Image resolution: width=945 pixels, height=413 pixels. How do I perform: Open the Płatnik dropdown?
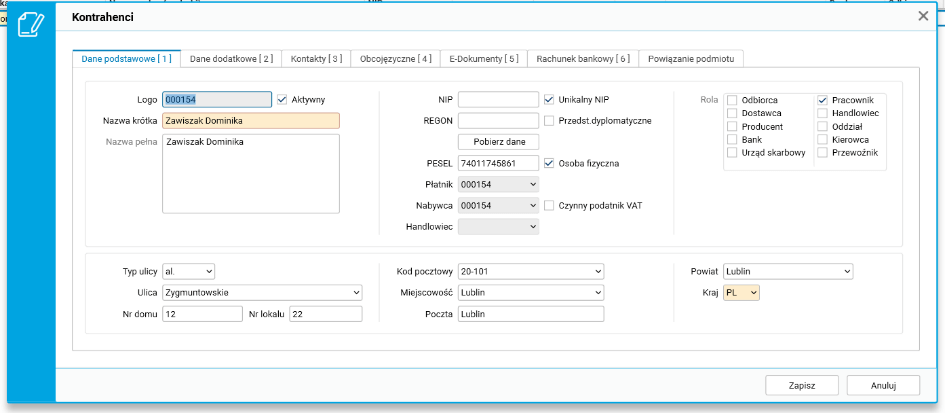point(498,184)
